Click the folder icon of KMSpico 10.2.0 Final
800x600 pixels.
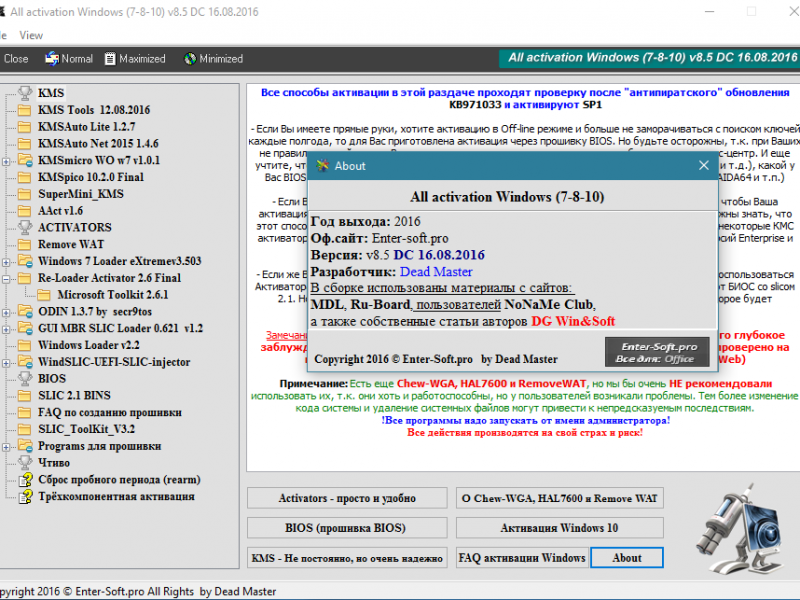(24, 177)
